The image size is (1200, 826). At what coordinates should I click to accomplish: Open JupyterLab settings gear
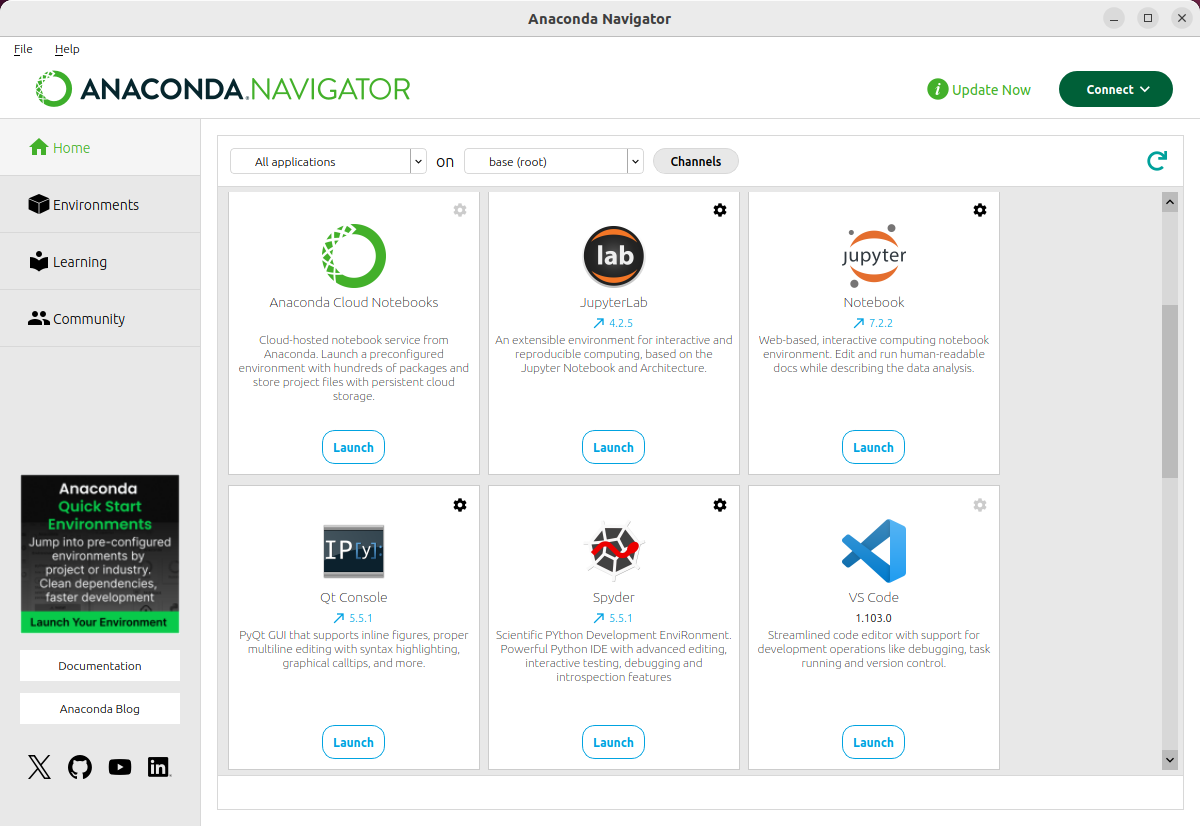[720, 210]
